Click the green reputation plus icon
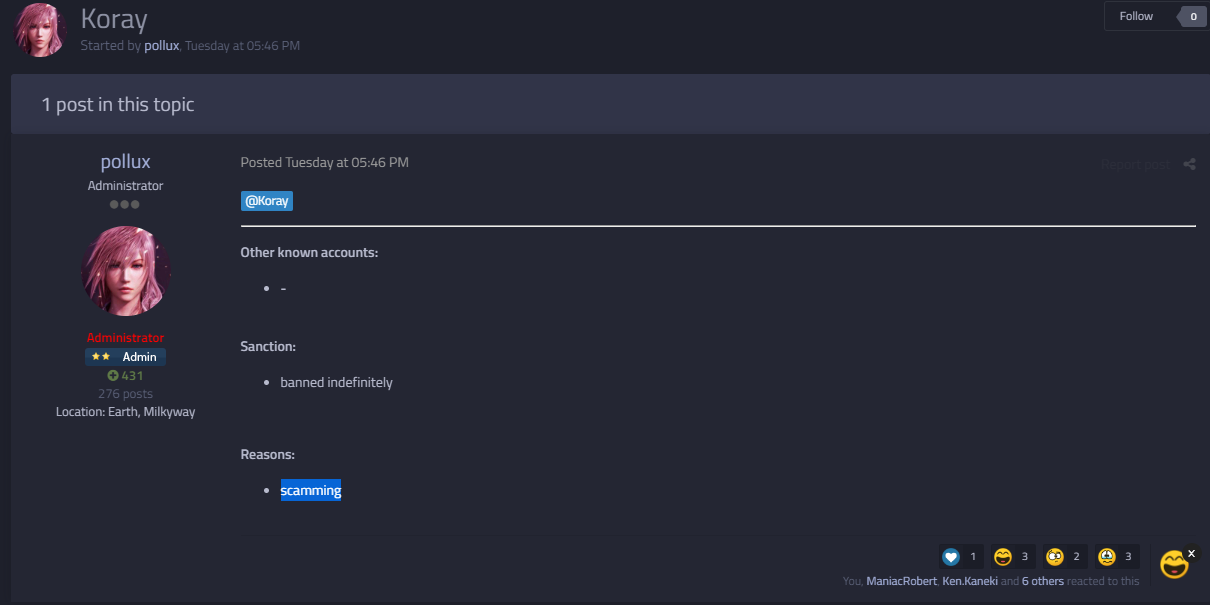This screenshot has width=1210, height=605. pyautogui.click(x=113, y=376)
